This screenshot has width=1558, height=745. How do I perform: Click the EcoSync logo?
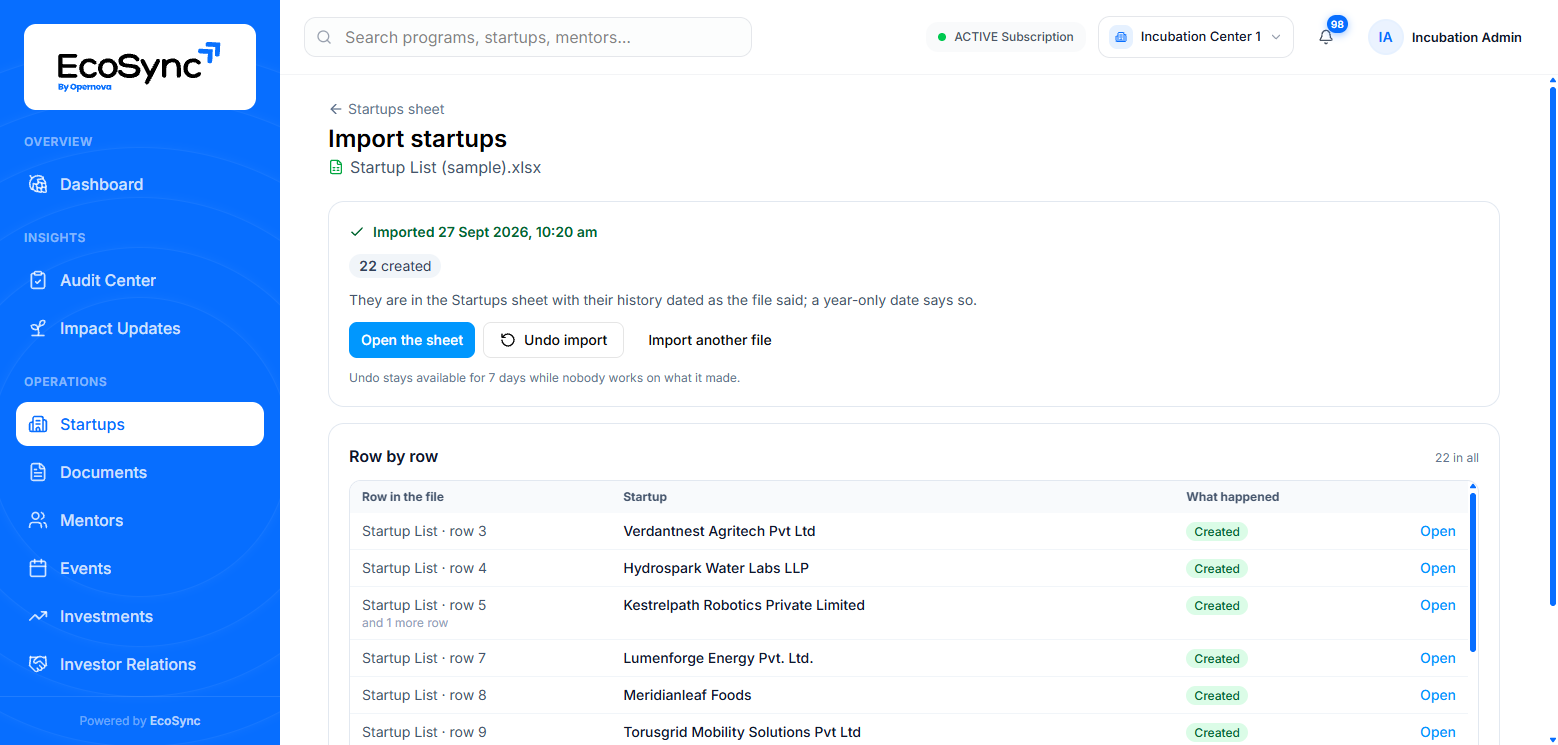coord(140,67)
